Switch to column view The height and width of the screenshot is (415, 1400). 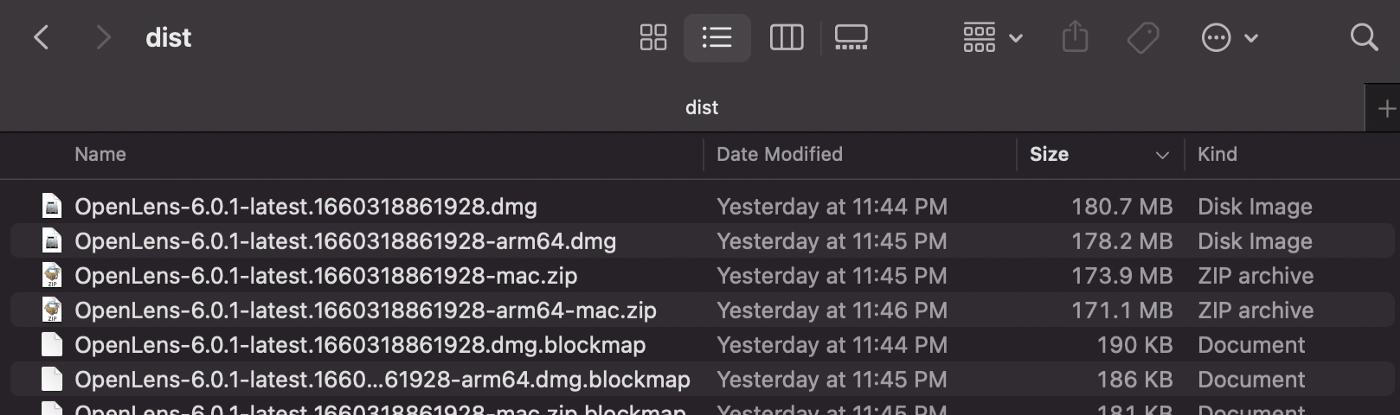786,38
